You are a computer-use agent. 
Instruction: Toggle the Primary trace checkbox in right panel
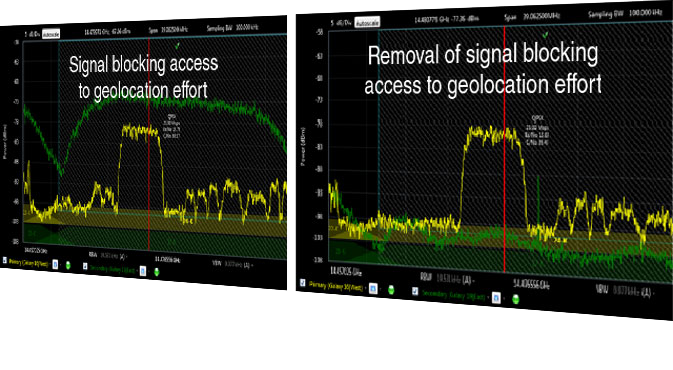303,283
